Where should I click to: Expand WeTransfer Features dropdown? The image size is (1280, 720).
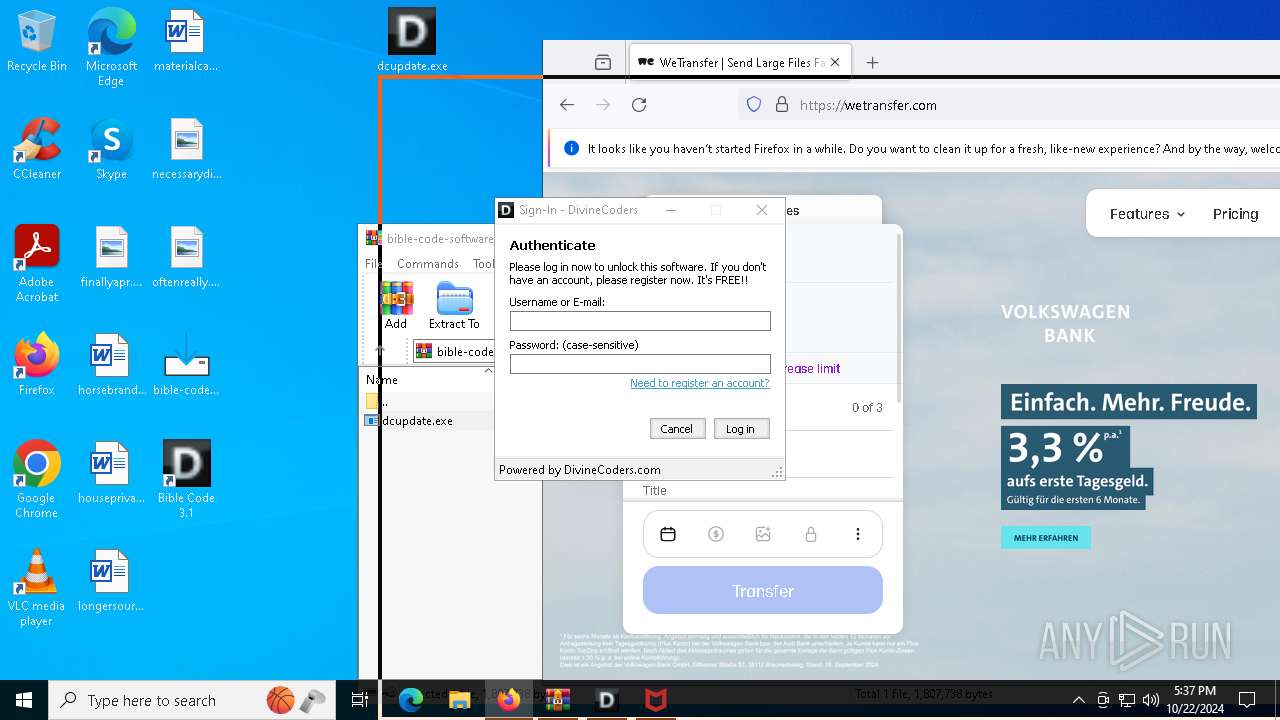click(x=1147, y=214)
